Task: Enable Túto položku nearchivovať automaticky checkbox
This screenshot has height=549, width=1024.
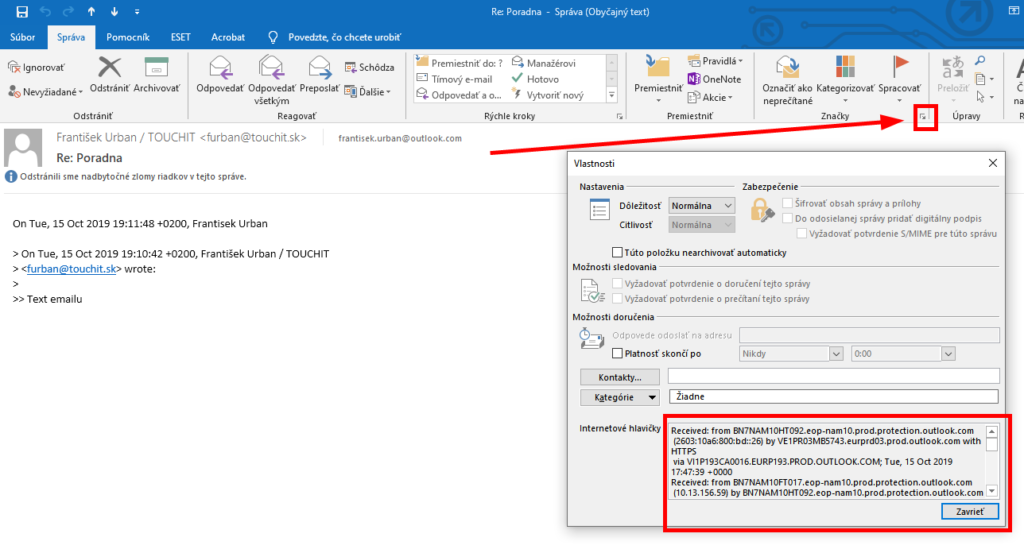Action: point(617,252)
